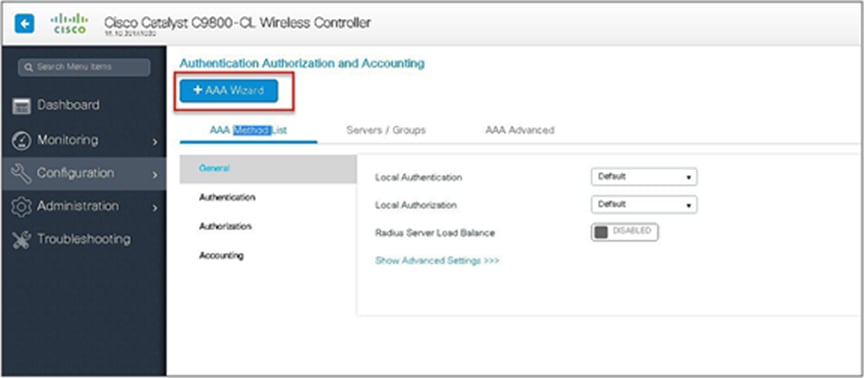Image resolution: width=864 pixels, height=378 pixels.
Task: Click the Cisco Catalyst C9800-CL Wireless Controller title
Action: [x=237, y=23]
